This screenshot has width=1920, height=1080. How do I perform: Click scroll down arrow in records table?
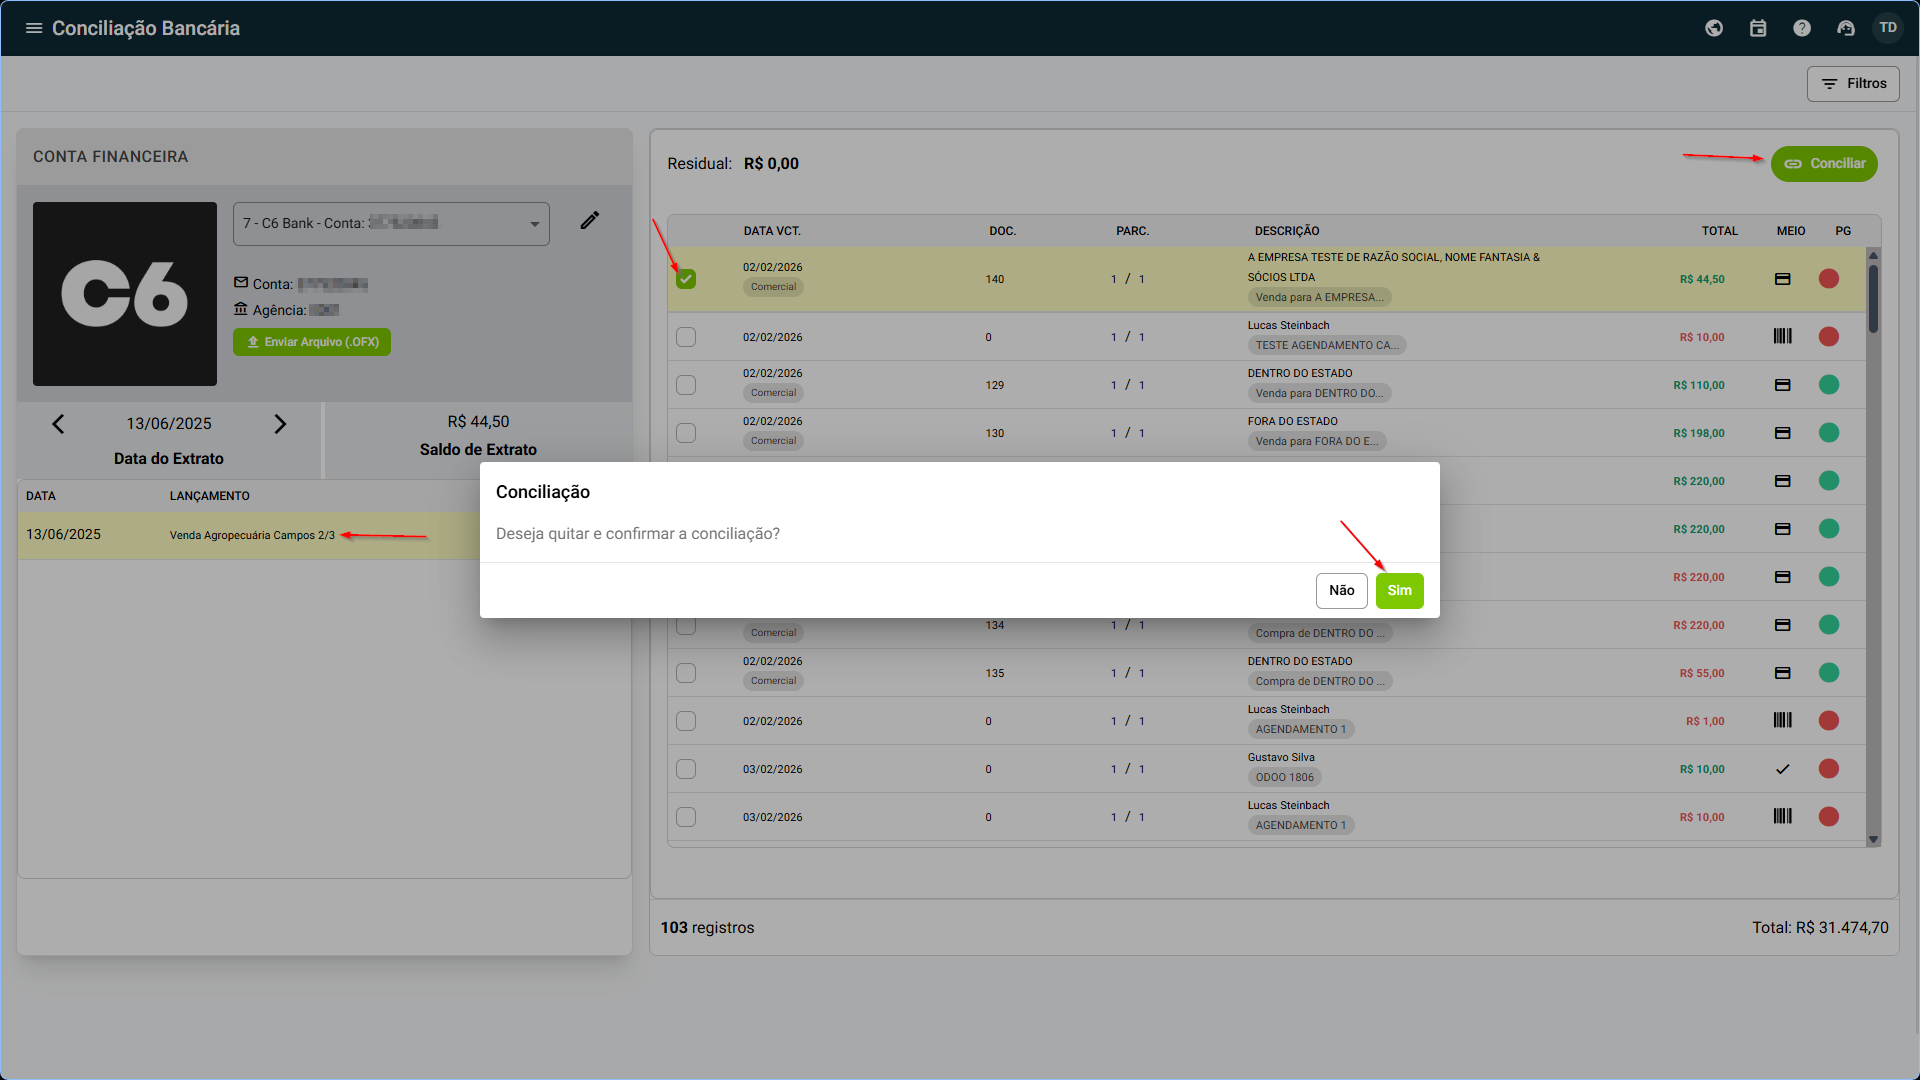(1873, 840)
